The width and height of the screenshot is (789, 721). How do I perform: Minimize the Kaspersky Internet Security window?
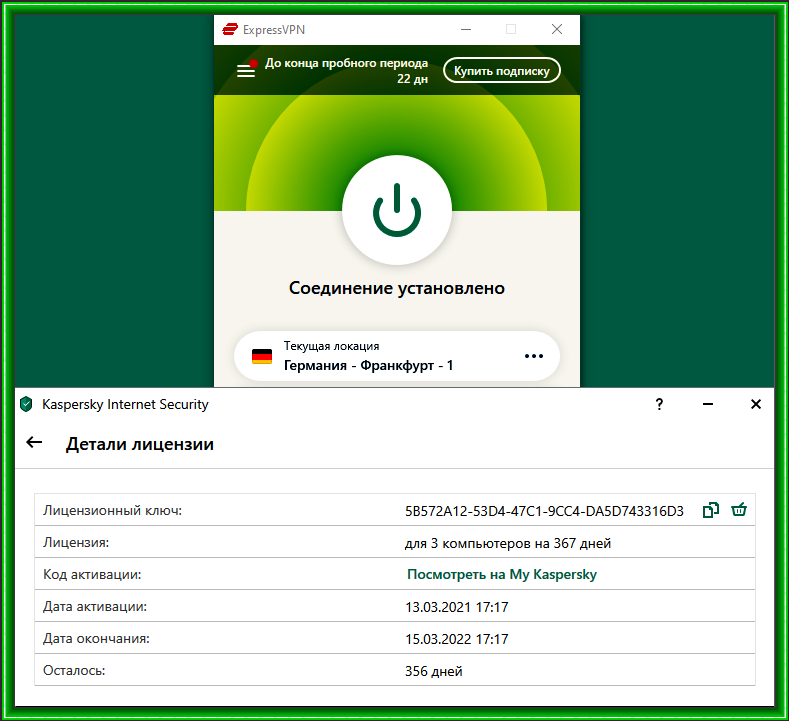pos(707,404)
